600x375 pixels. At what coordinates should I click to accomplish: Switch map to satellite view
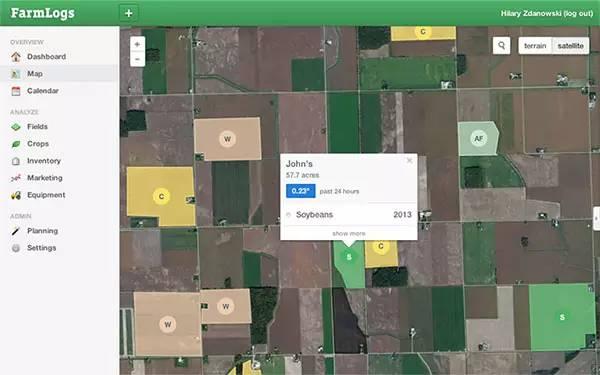coord(571,46)
